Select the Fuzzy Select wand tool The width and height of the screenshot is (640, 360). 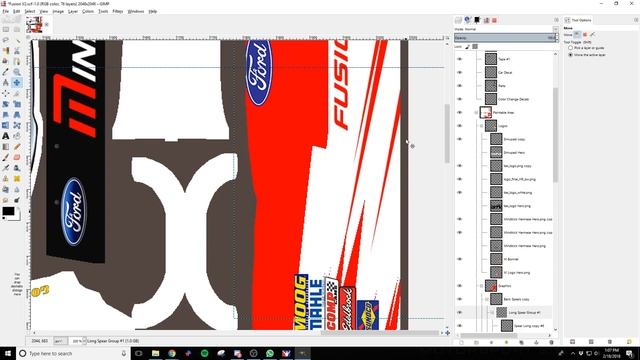click(17, 40)
